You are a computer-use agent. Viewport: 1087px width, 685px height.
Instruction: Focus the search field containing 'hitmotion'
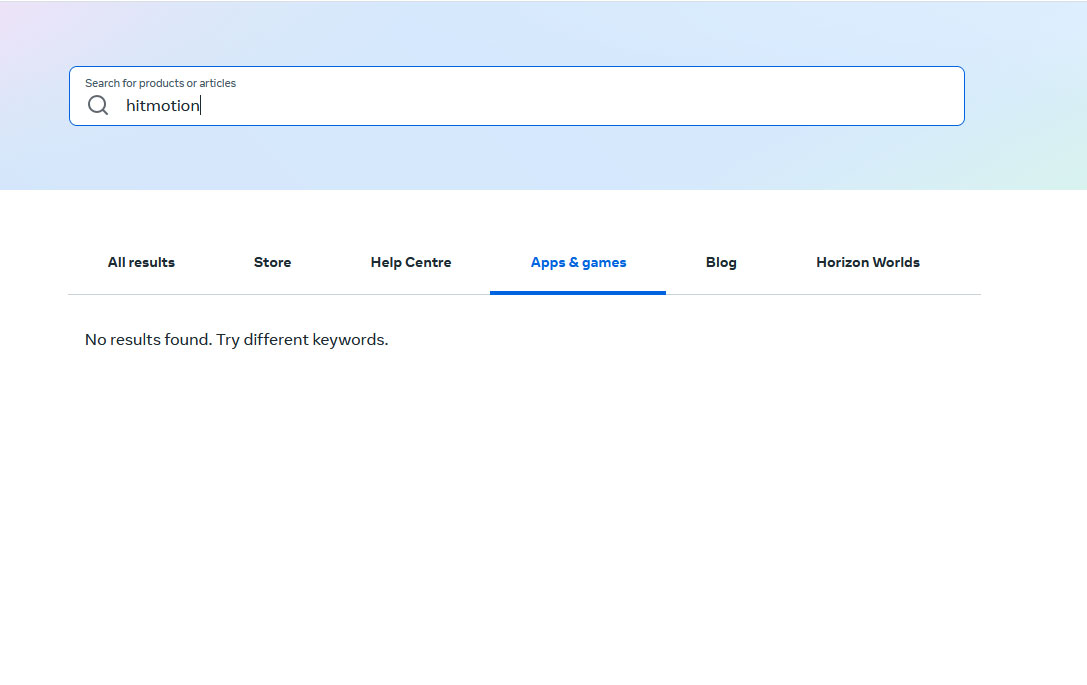pyautogui.click(x=516, y=96)
